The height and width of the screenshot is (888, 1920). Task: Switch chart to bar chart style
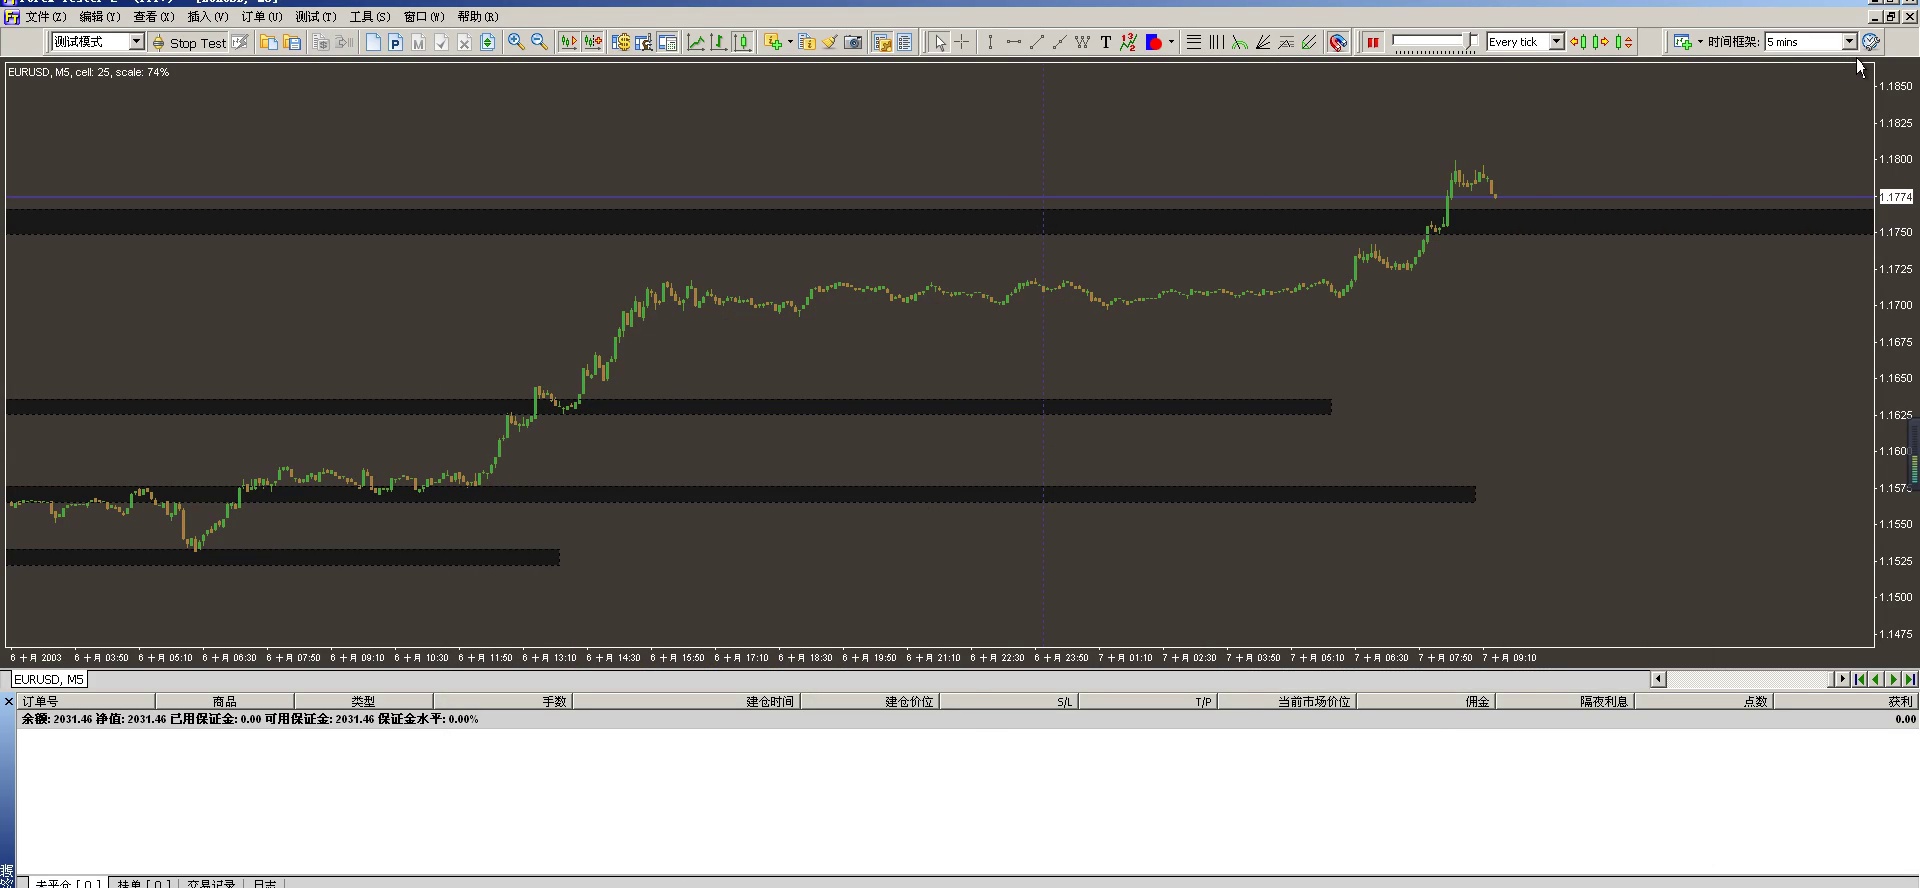(x=719, y=42)
